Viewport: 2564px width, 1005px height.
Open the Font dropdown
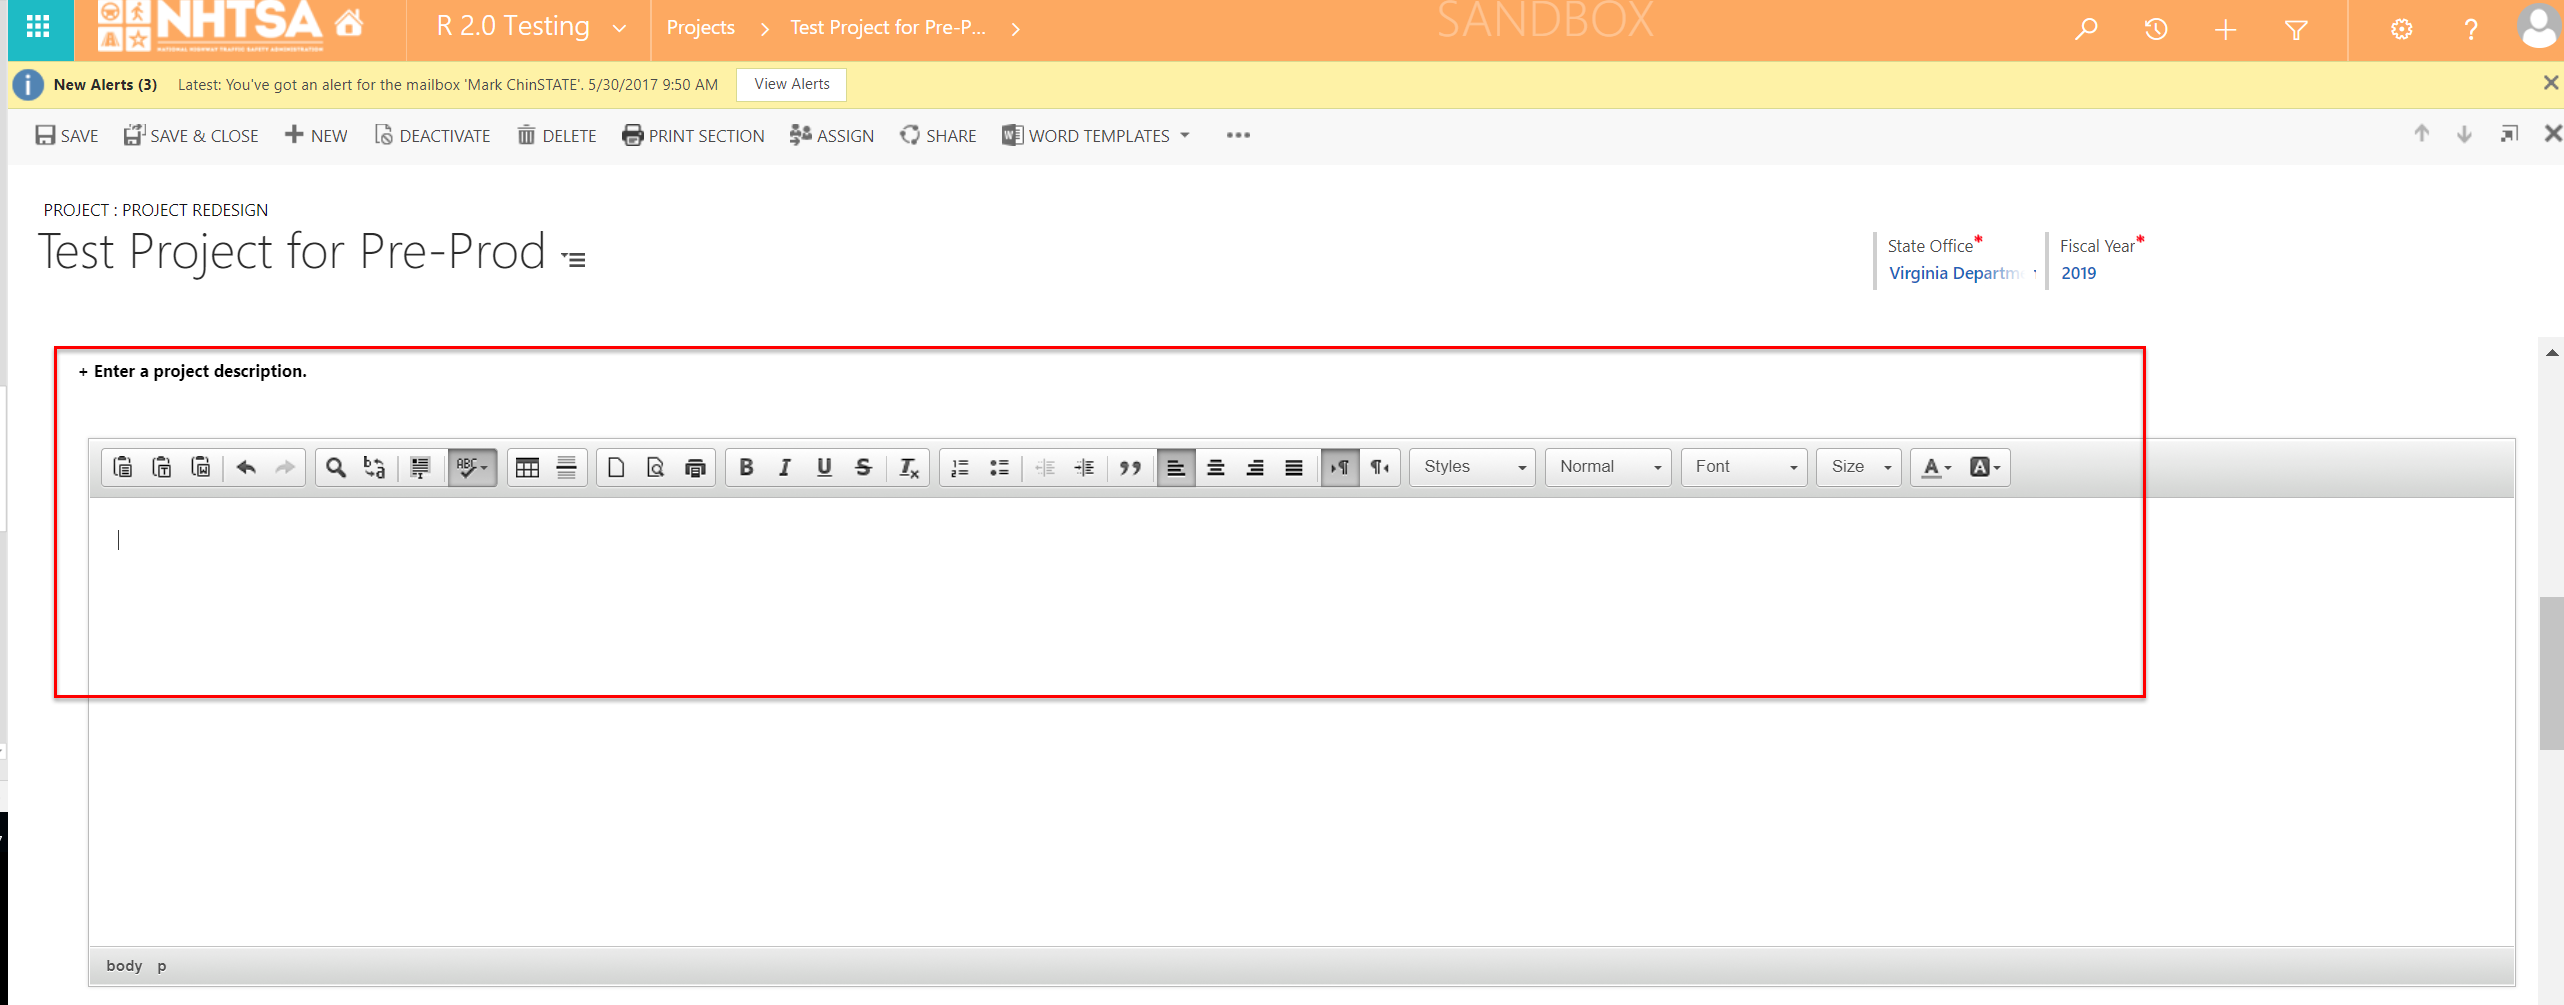tap(1744, 467)
